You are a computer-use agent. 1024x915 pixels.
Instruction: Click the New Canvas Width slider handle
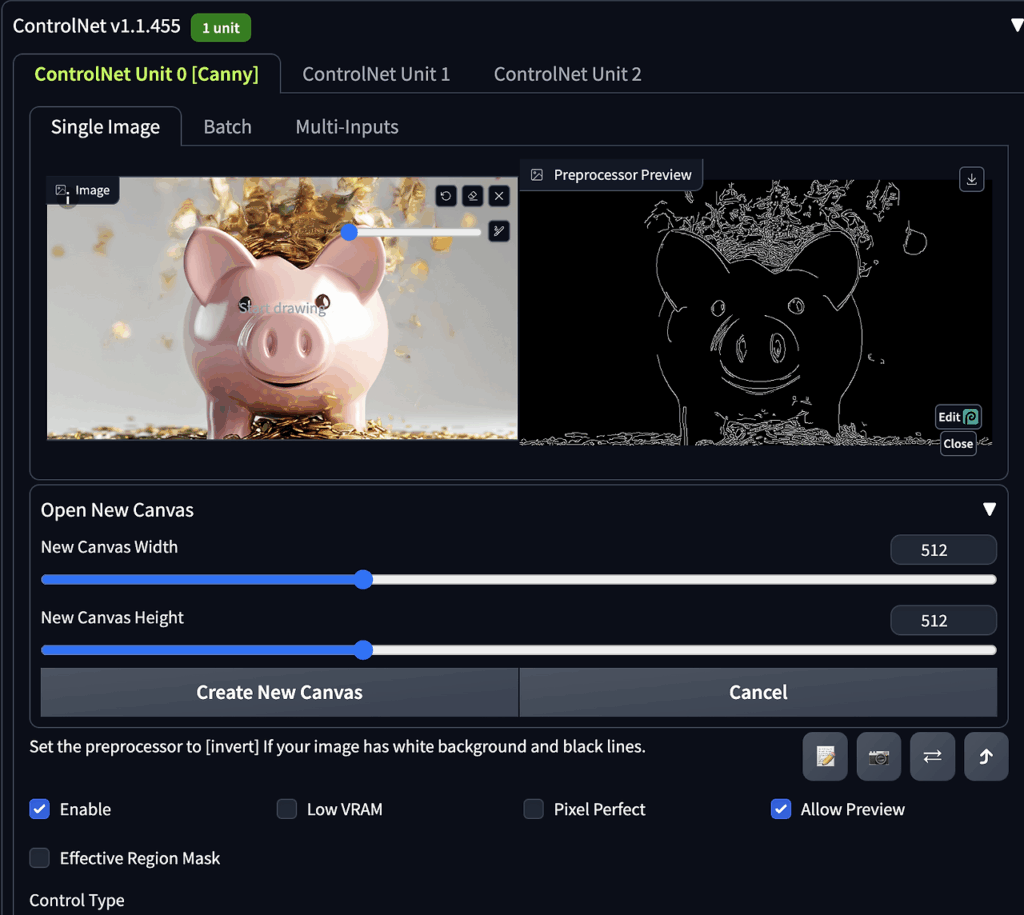click(363, 580)
